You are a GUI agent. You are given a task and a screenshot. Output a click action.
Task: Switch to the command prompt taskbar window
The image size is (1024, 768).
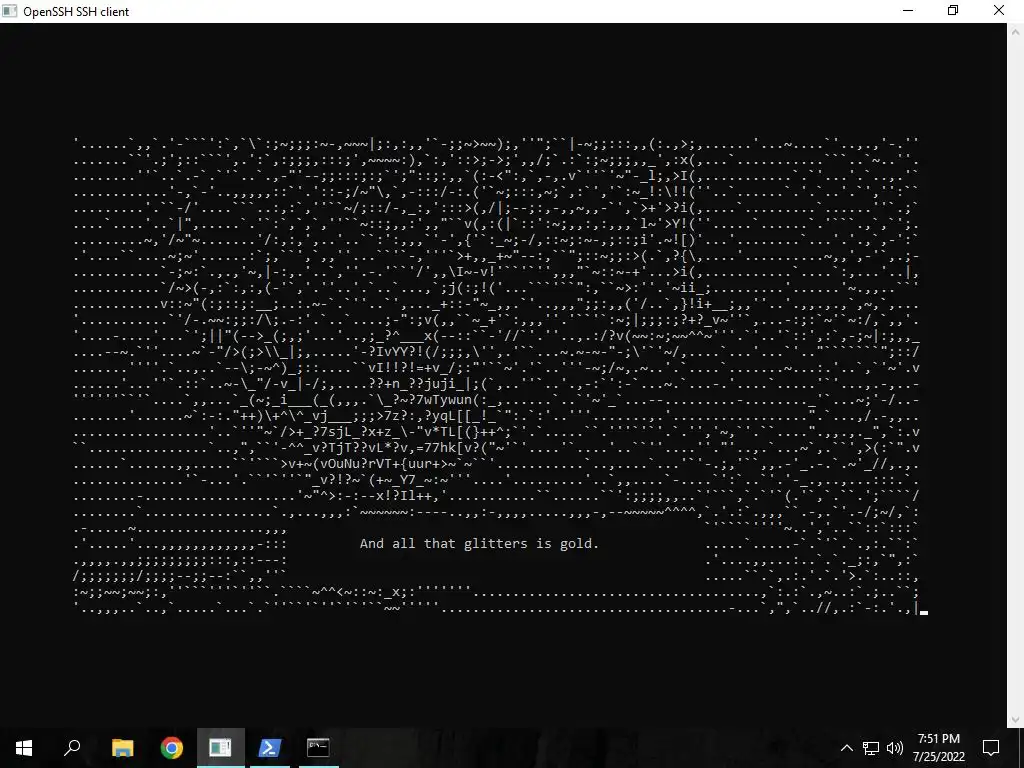click(318, 748)
